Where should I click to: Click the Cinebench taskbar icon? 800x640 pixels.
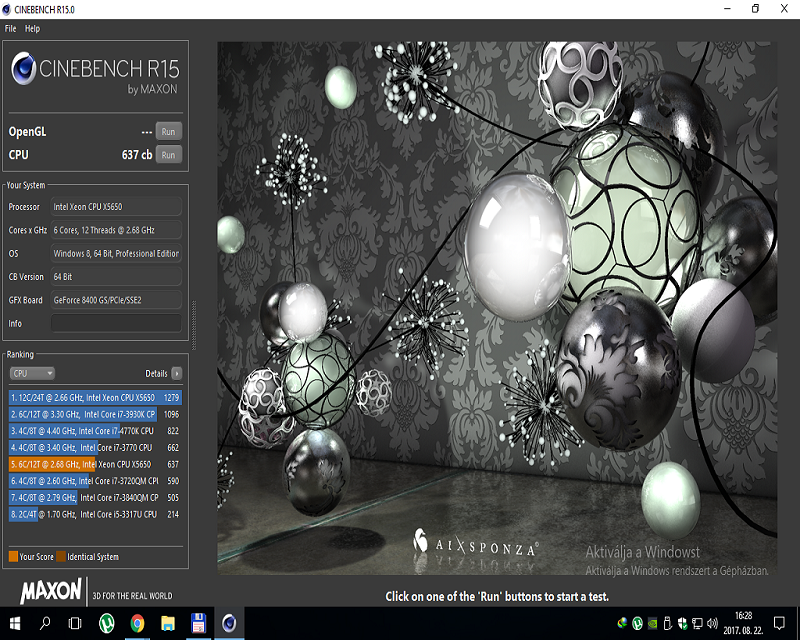click(229, 623)
